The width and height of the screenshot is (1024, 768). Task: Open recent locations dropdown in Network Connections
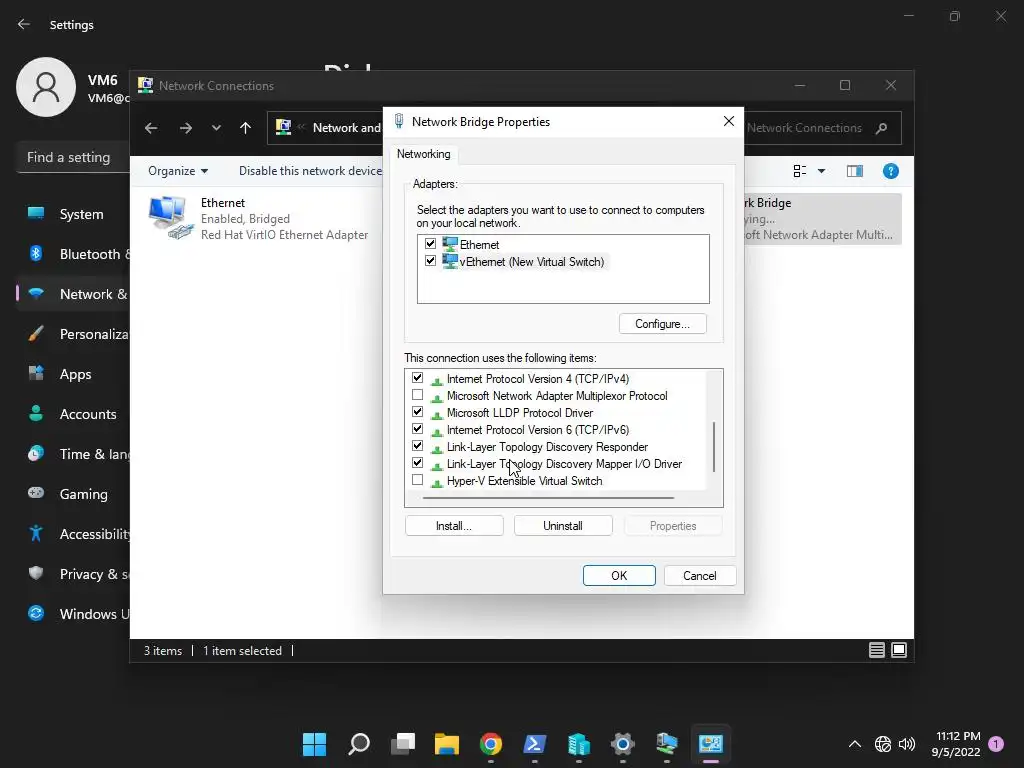pyautogui.click(x=216, y=128)
